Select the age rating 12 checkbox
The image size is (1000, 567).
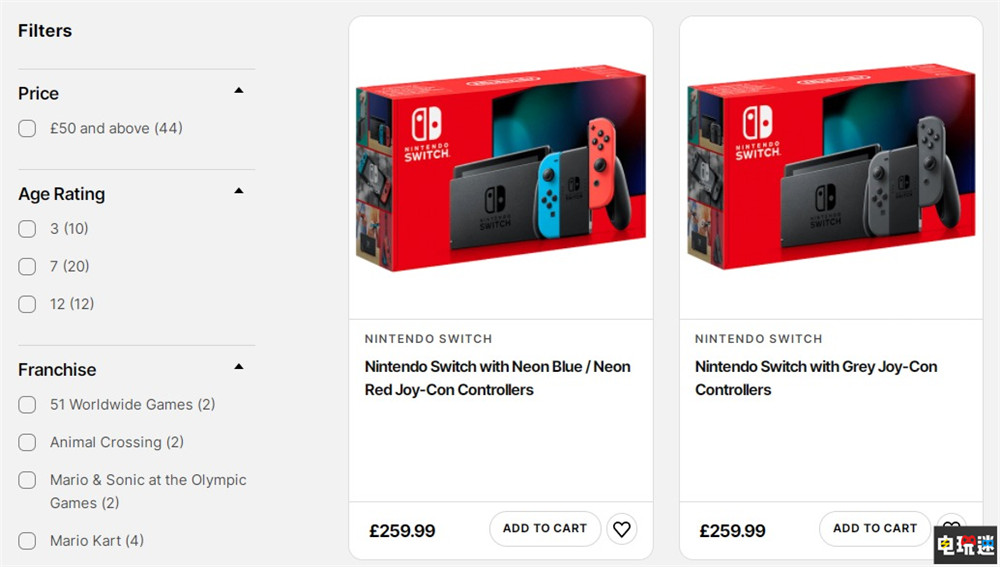(28, 304)
